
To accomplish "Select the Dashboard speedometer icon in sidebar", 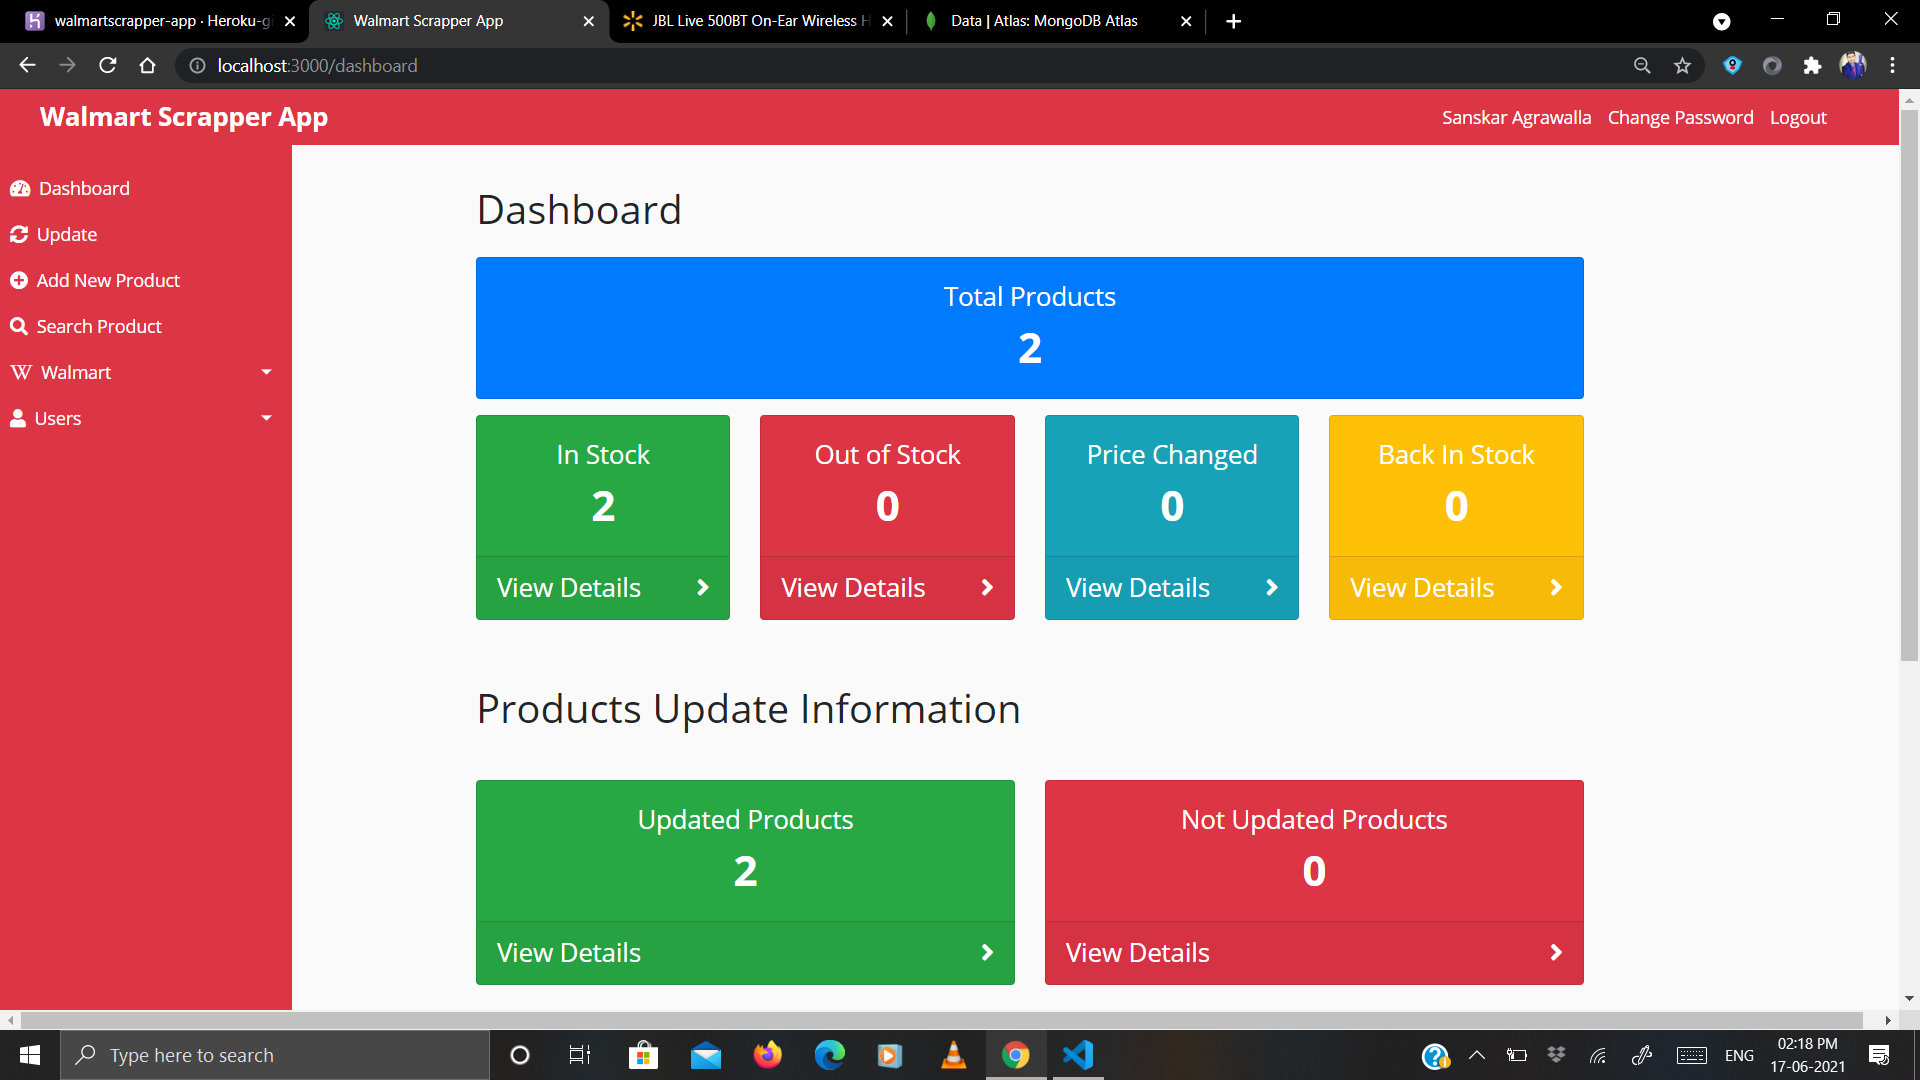I will coord(21,188).
